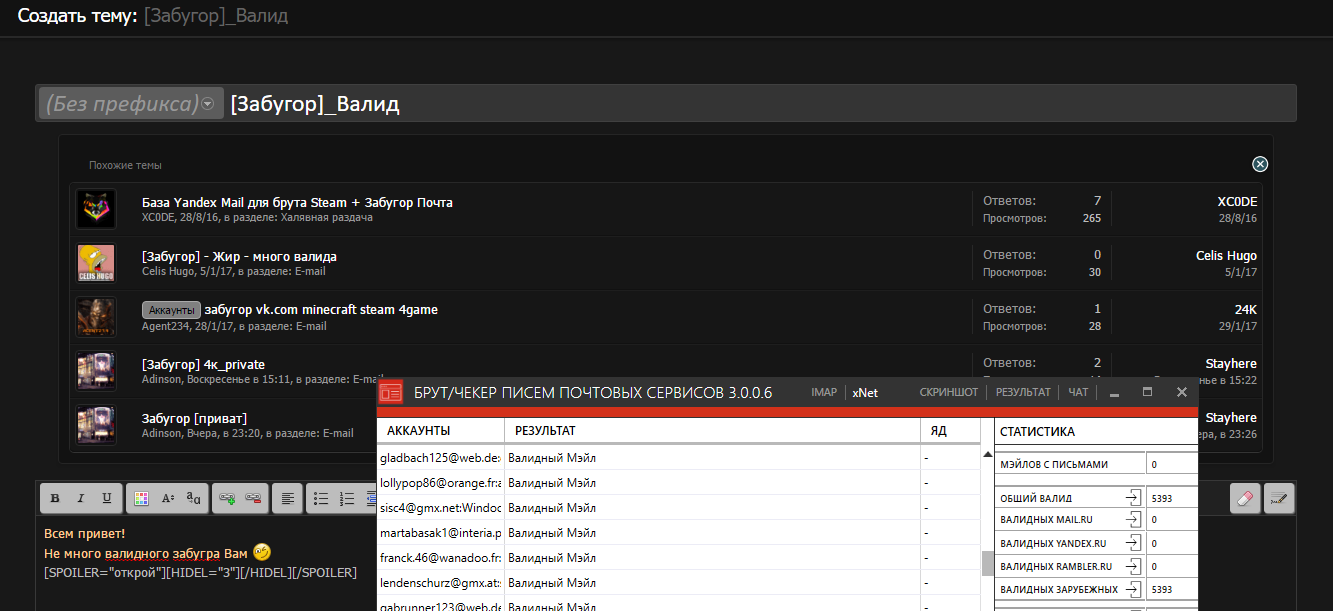
Task: Export ВАЛИДНЫХ RAMBLER.RU results via arrow icon
Action: point(1132,566)
